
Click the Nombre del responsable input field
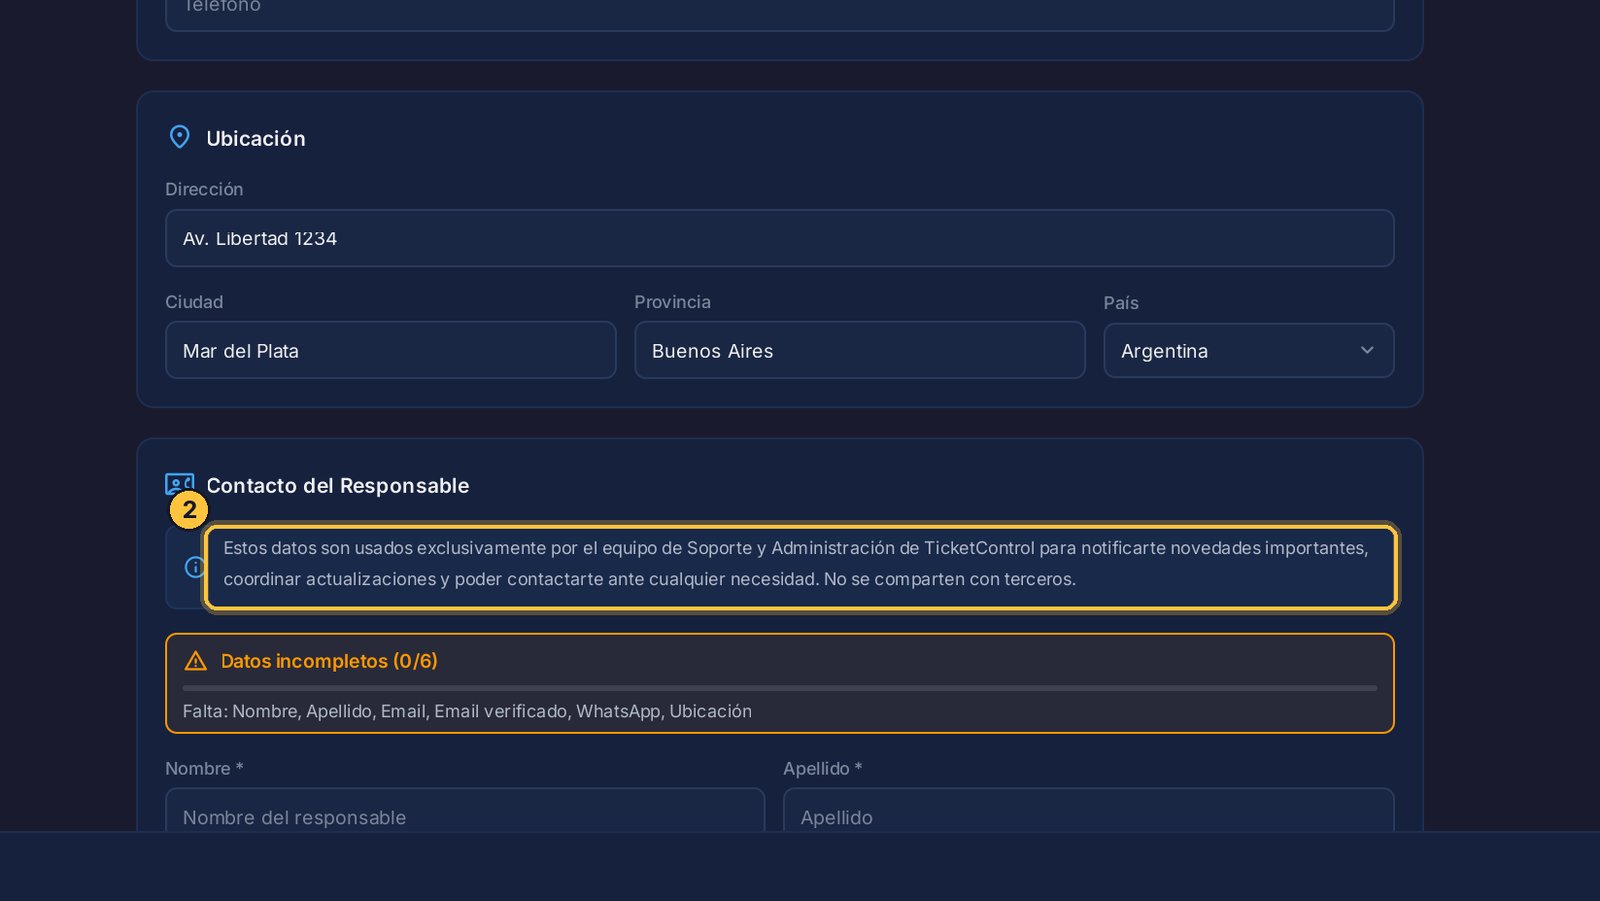465,811
